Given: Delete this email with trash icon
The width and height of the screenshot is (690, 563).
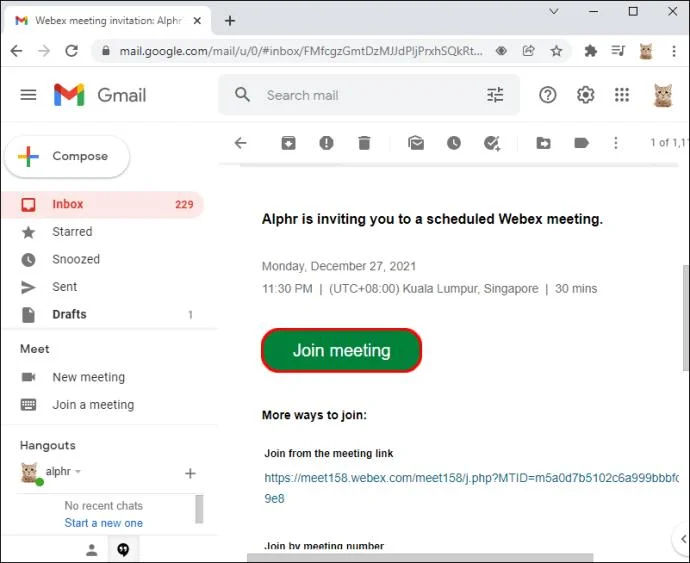Looking at the screenshot, I should pyautogui.click(x=364, y=143).
